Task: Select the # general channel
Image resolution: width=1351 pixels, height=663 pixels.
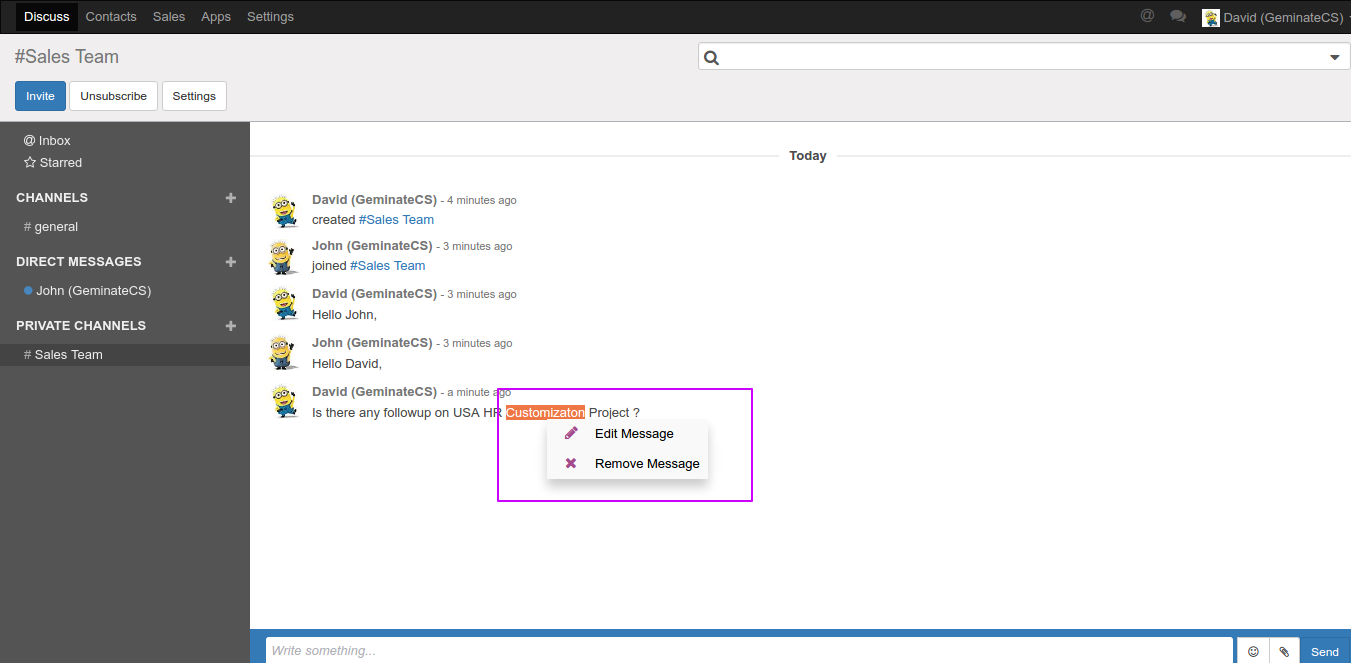Action: [x=51, y=227]
